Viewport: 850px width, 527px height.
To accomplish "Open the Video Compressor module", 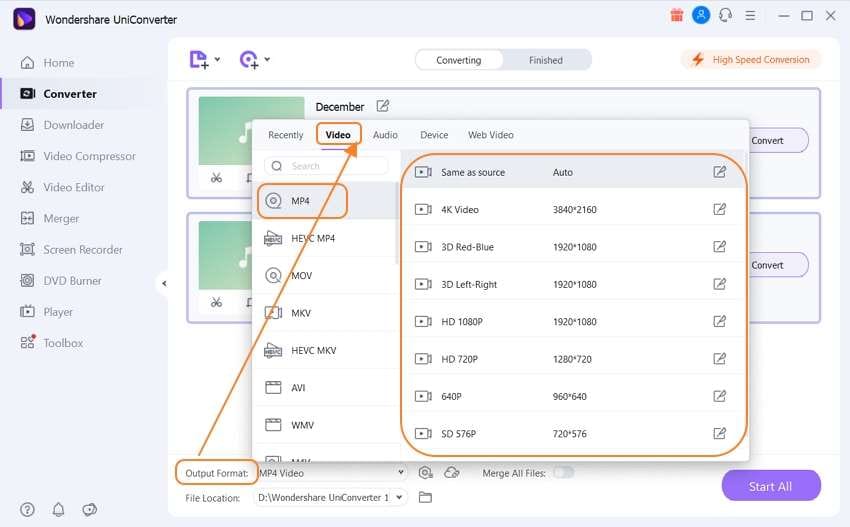I will [x=78, y=156].
